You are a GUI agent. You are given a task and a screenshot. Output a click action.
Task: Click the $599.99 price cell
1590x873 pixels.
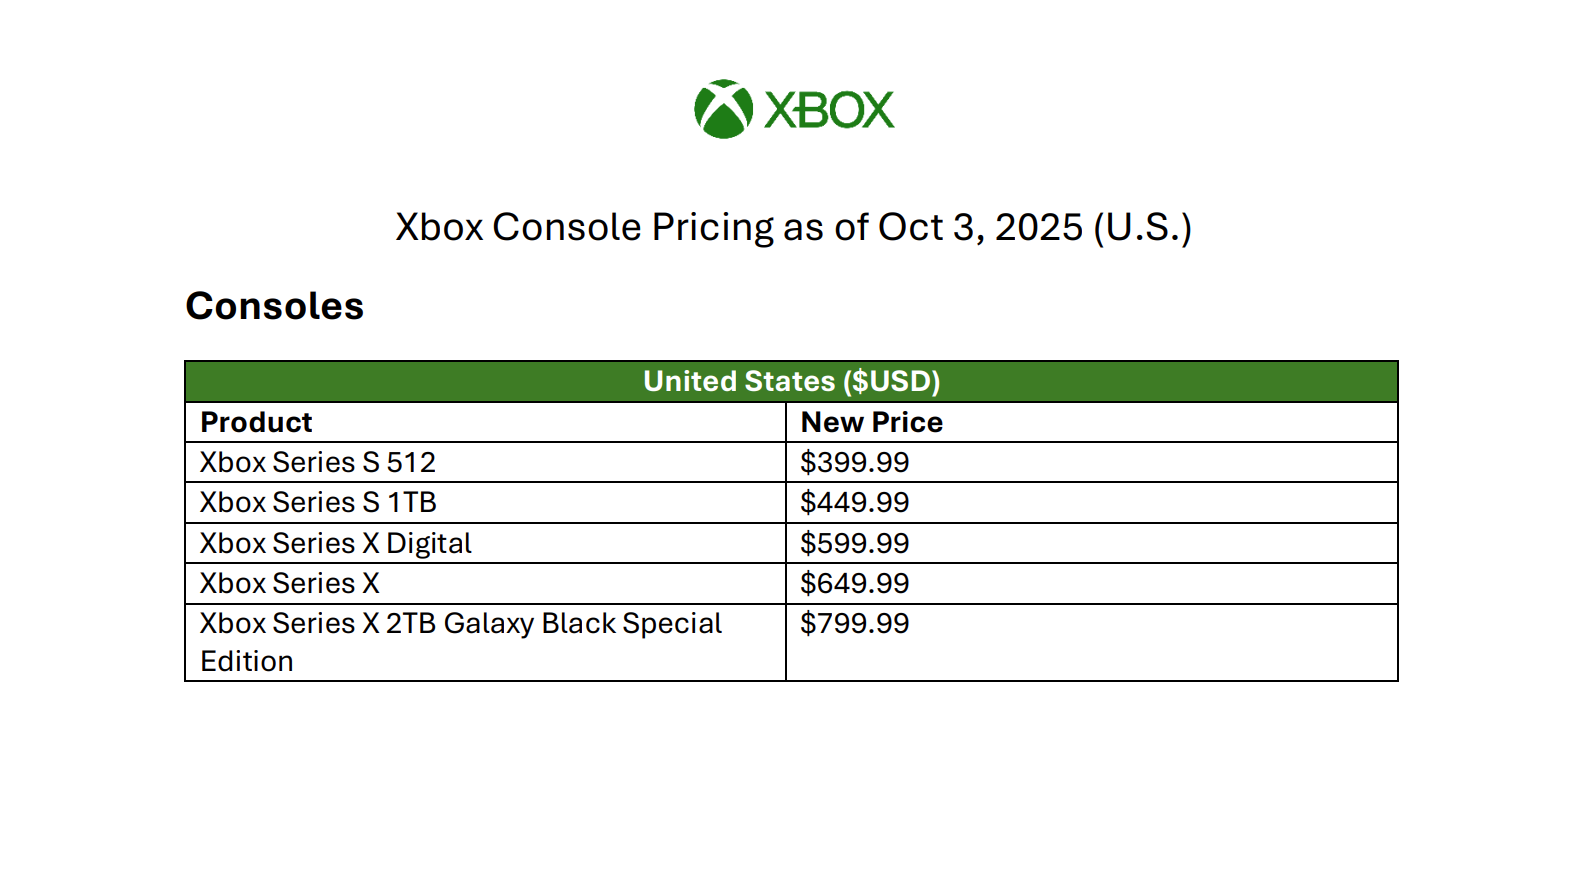pos(855,543)
